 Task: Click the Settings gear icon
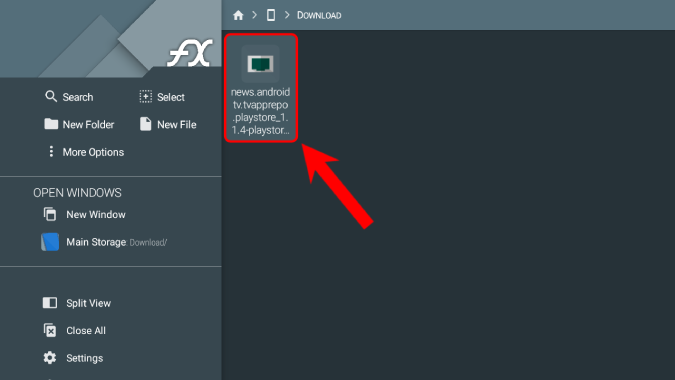50,358
